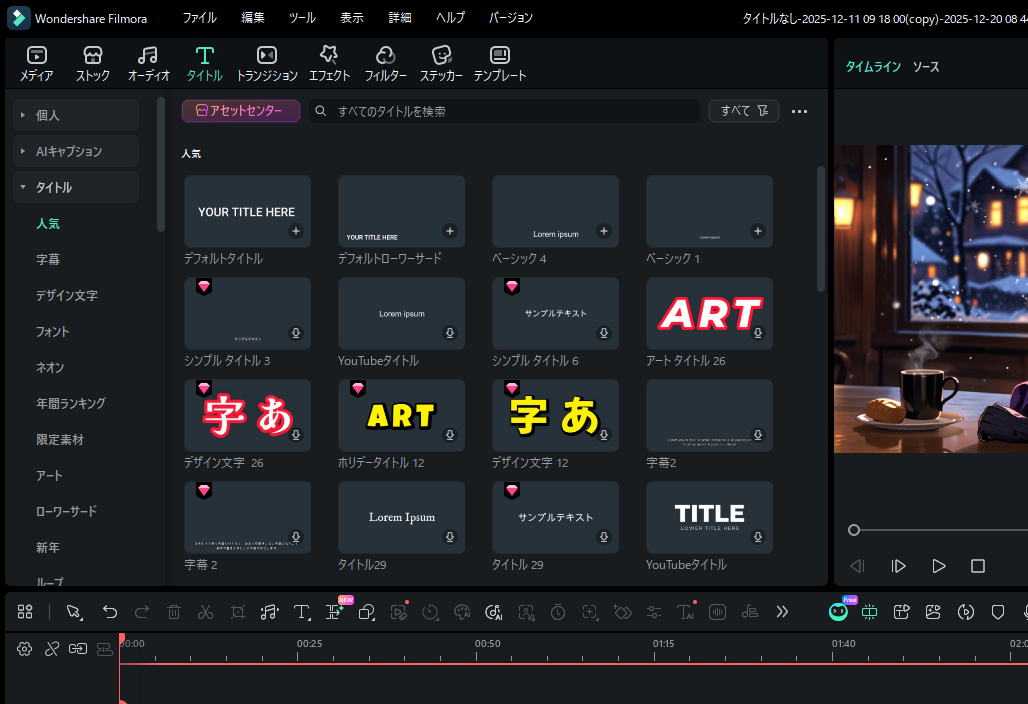The image size is (1028, 704).
Task: Select the ネオン subcategory
Action: point(50,368)
